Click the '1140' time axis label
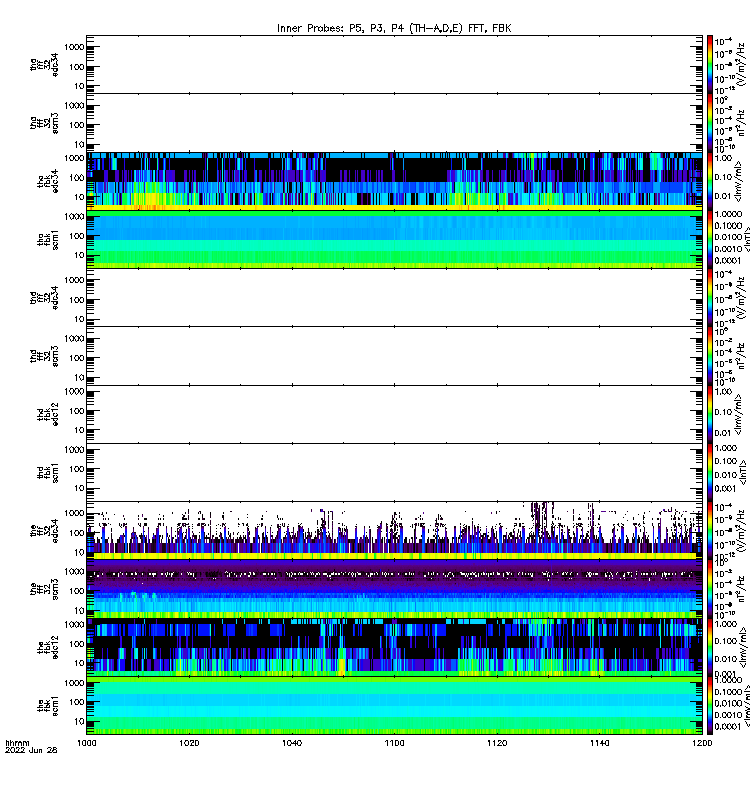This screenshot has height=800, width=750. (599, 743)
